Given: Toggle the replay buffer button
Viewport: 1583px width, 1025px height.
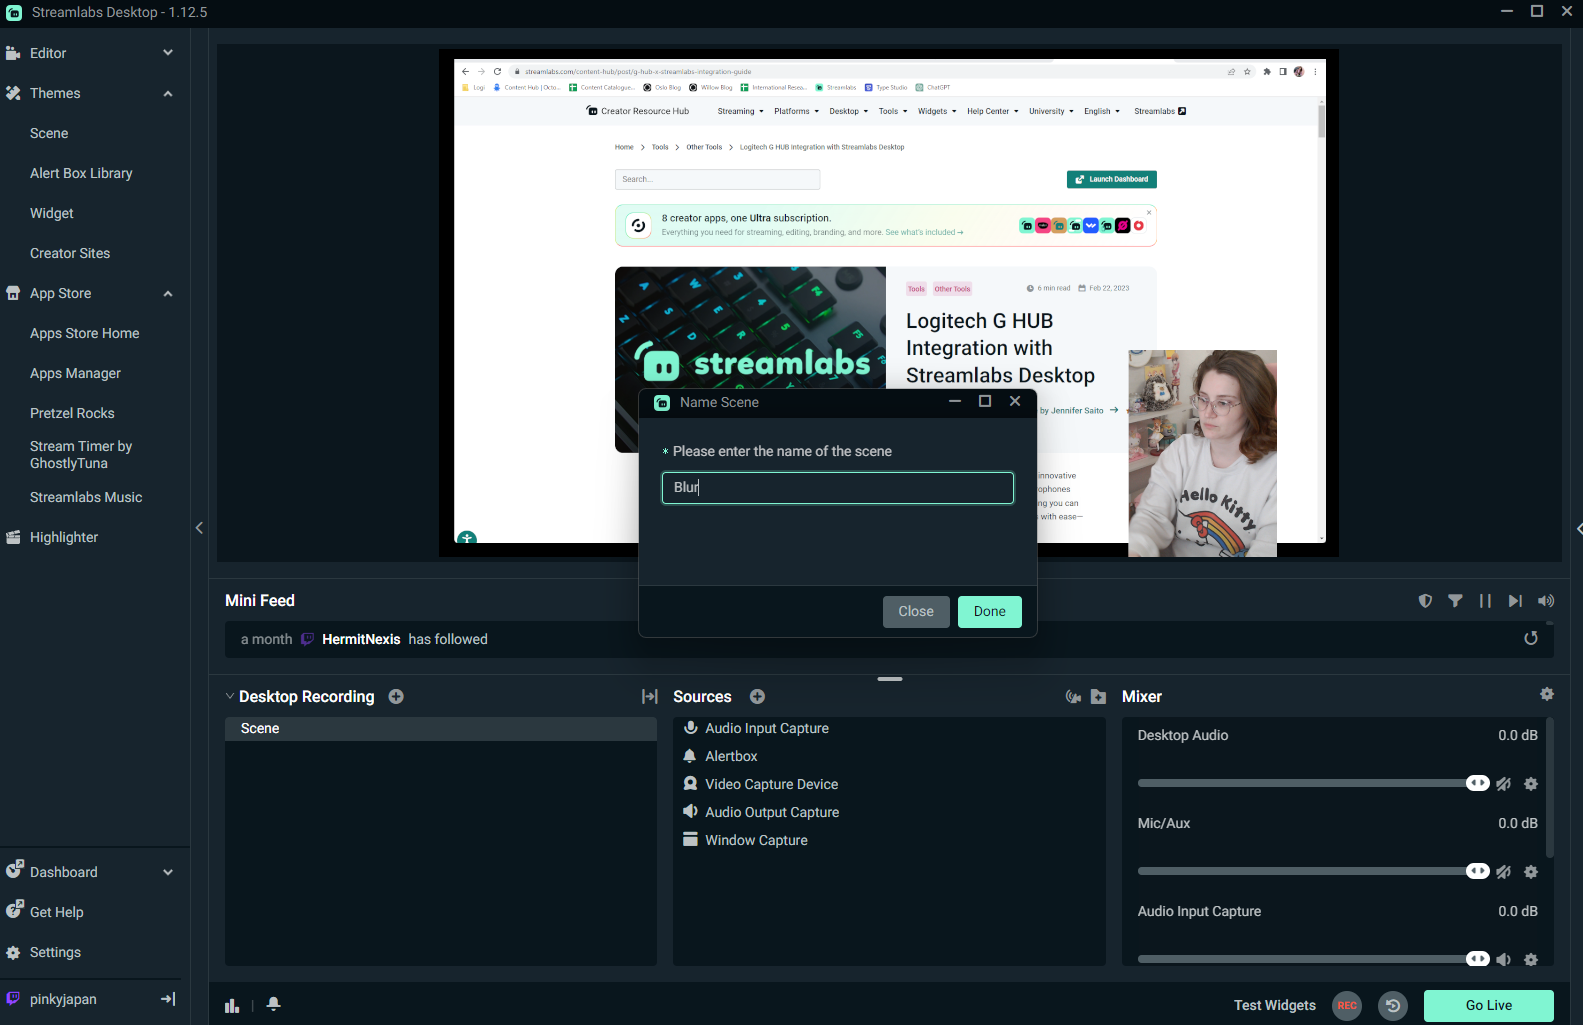Looking at the screenshot, I should (1393, 1006).
